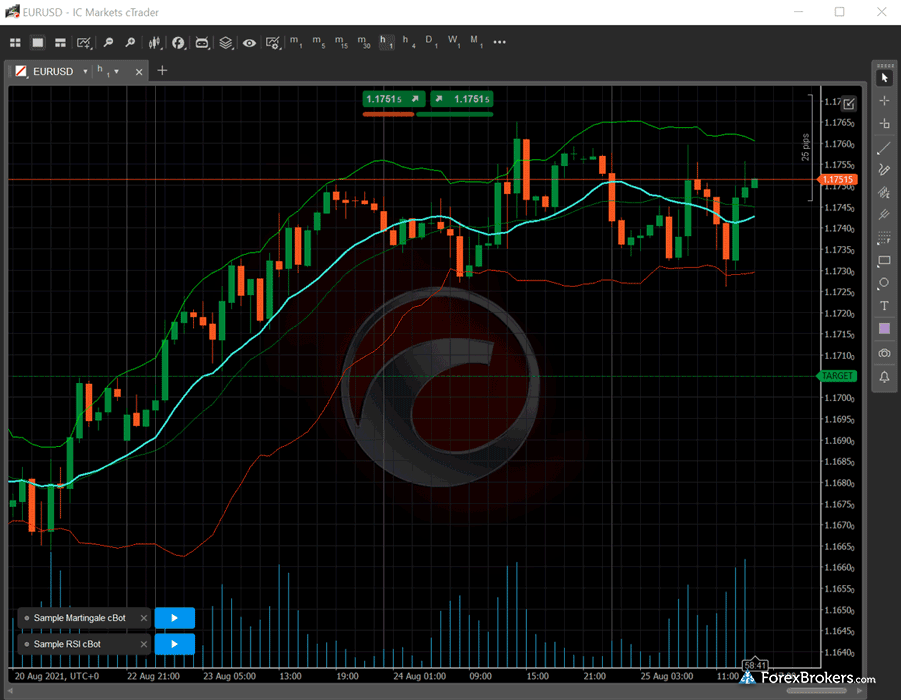Expand the h1 timeframe dropdown in tab
Screen dimensions: 901x700
[x=117, y=71]
